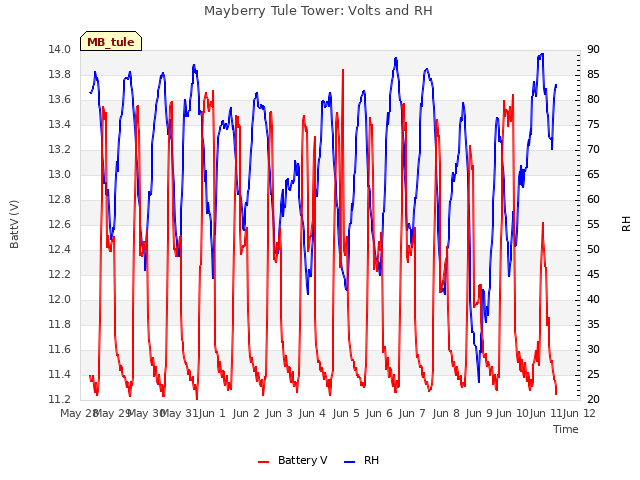The height and width of the screenshot is (480, 640).
Task: Click the 12.8 voltage tick label
Action: click(59, 200)
